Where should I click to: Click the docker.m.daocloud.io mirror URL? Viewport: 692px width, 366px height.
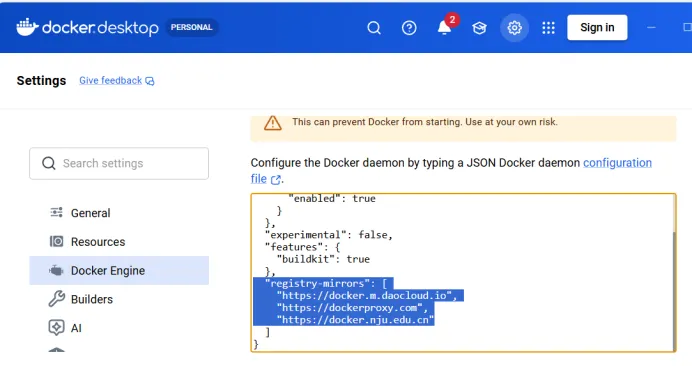367,295
